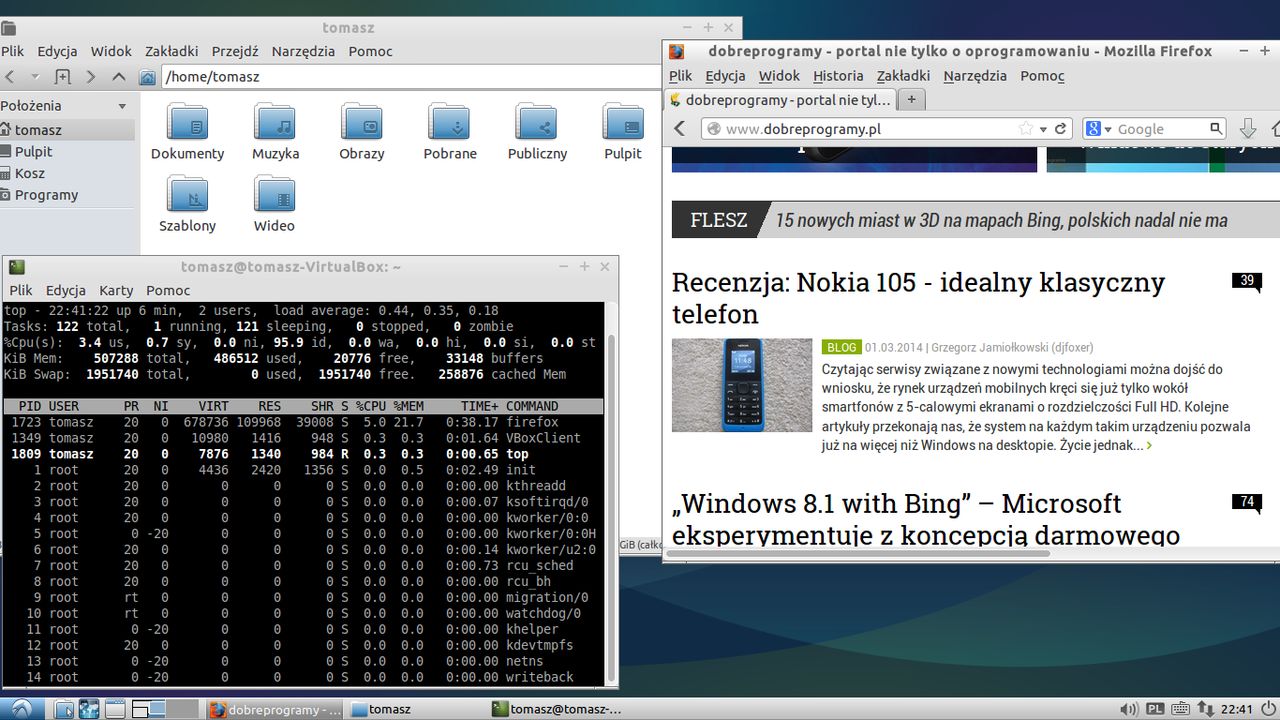Screen dimensions: 1280x720
Task: Open the 74 comments badge
Action: pyautogui.click(x=1247, y=502)
